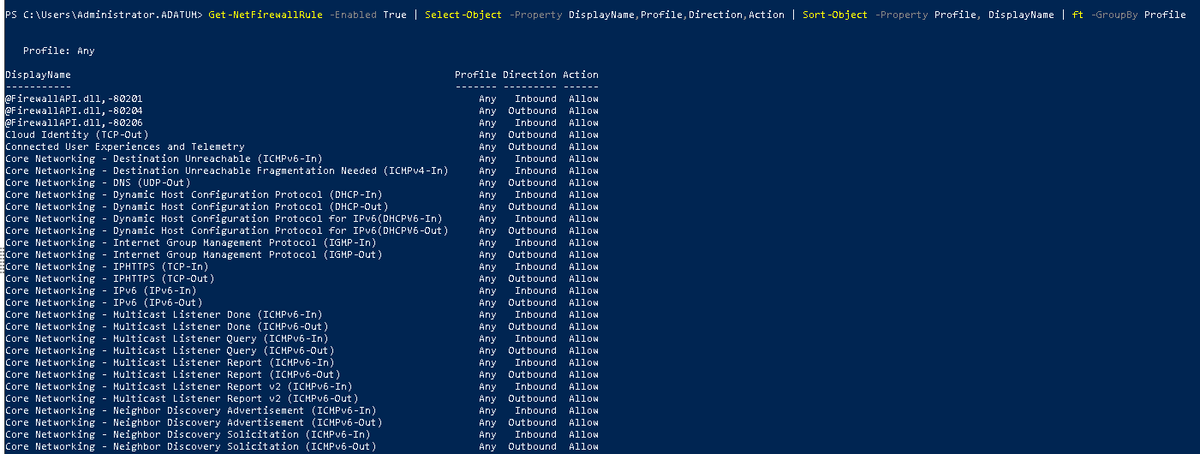Click the Direction column header
1200x454 pixels.
(x=529, y=75)
